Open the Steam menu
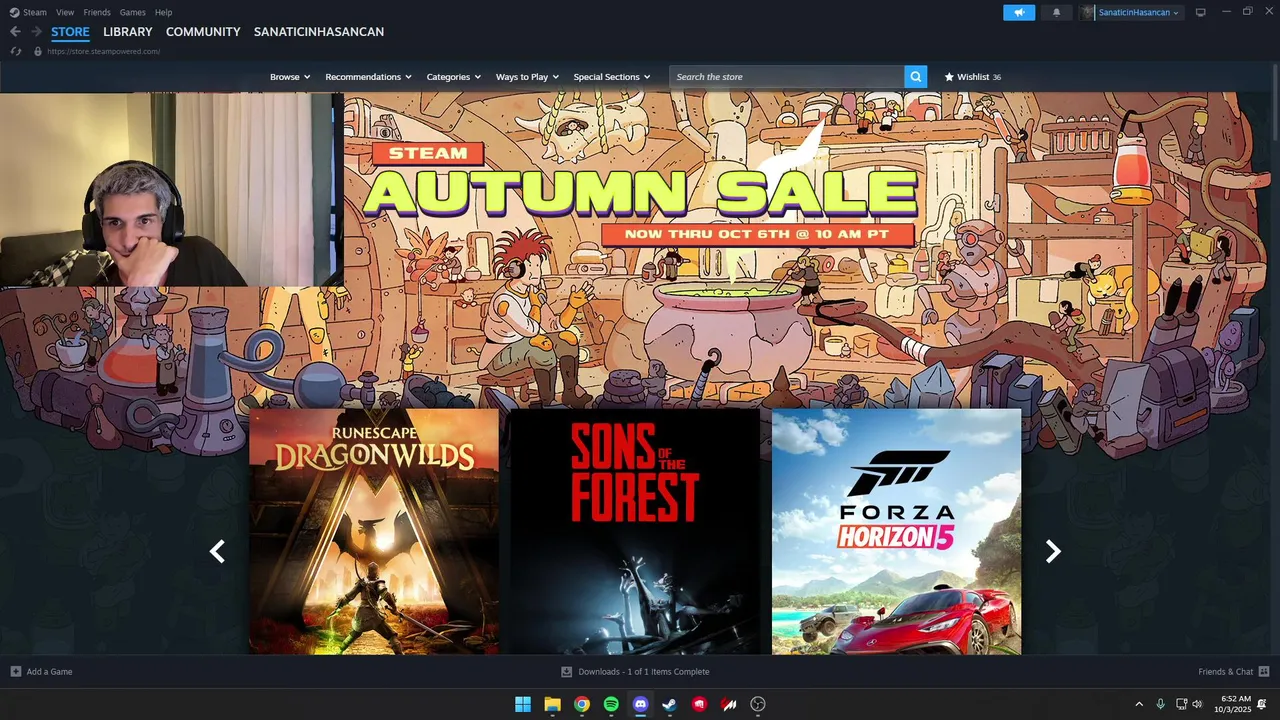Screen dimensions: 1280x720 pos(35,12)
